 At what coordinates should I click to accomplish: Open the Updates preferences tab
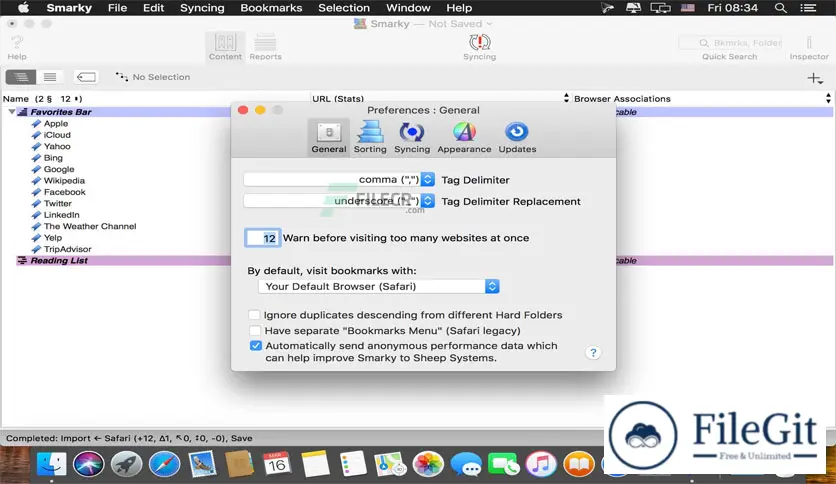(x=517, y=138)
